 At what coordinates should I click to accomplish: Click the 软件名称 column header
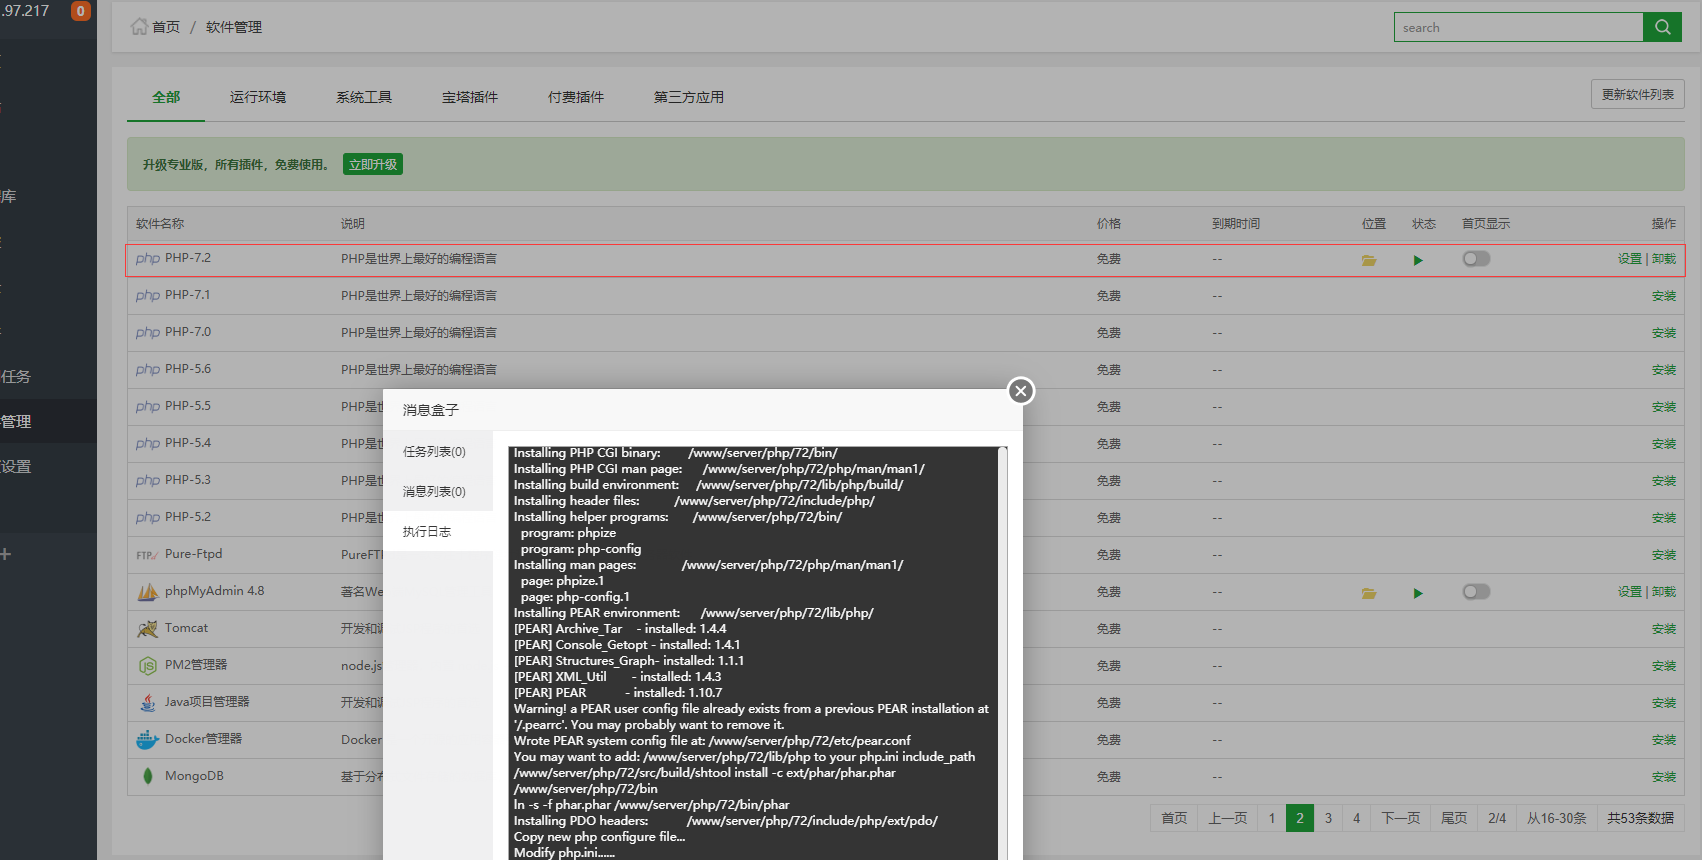click(160, 224)
